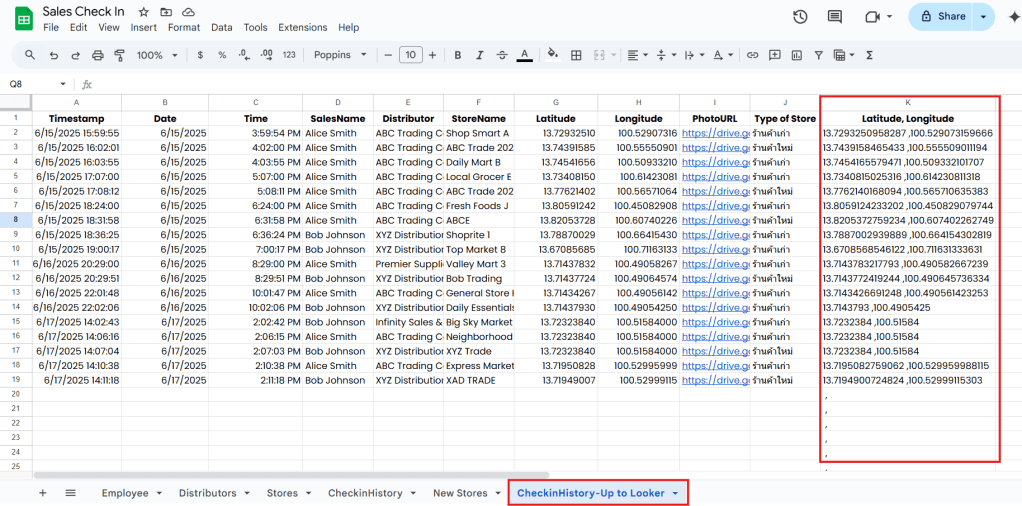1022x506 pixels.
Task: Open version history clock icon
Action: point(800,17)
